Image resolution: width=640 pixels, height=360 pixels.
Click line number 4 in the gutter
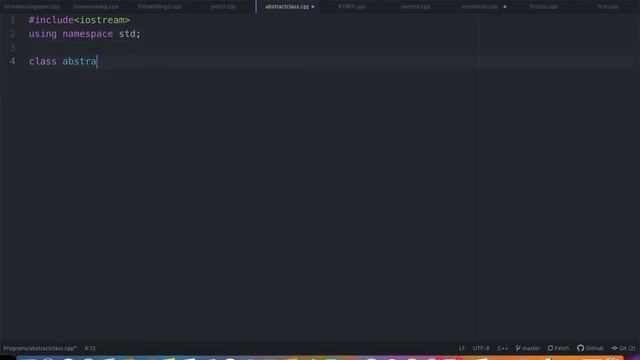pos(13,61)
